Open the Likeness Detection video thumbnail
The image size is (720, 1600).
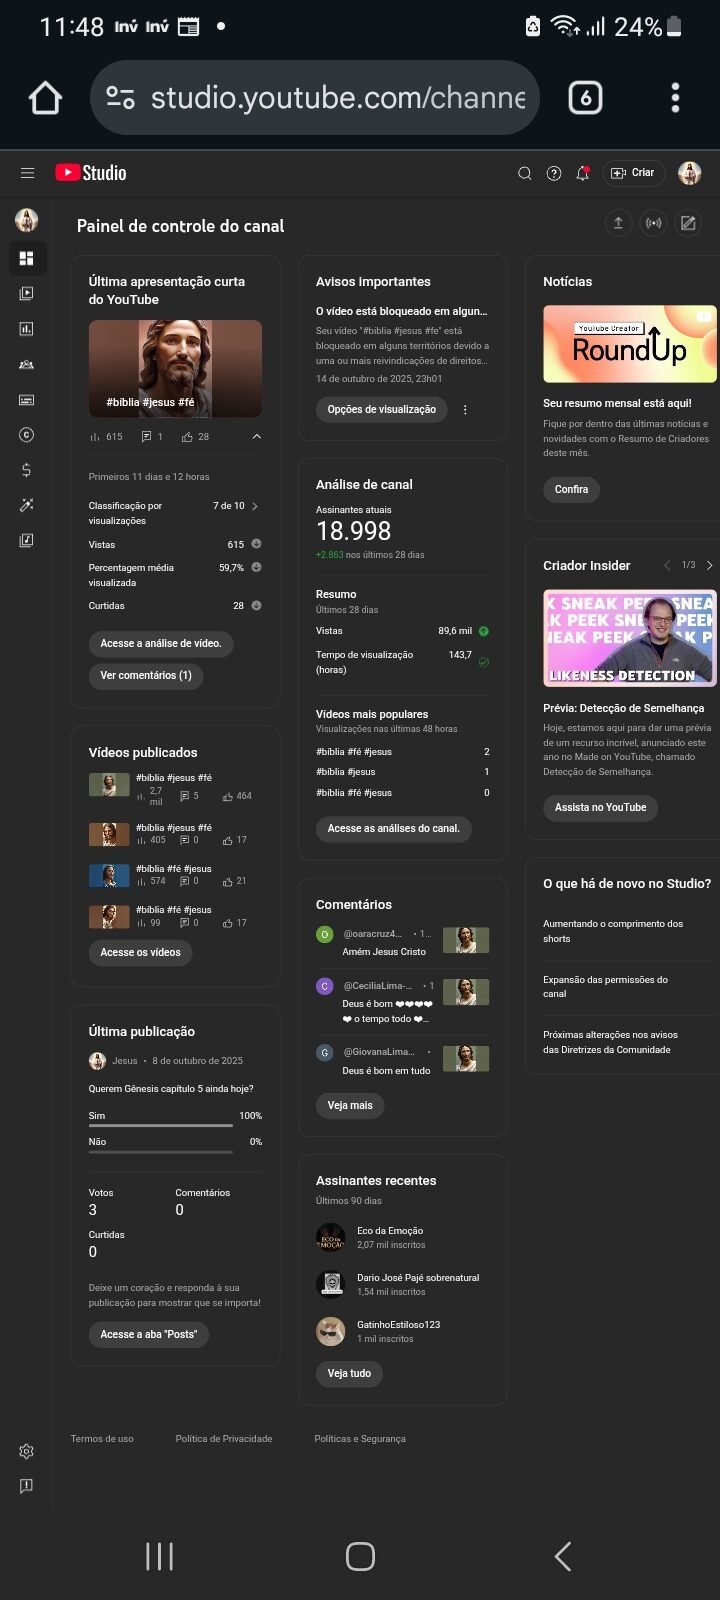point(630,638)
